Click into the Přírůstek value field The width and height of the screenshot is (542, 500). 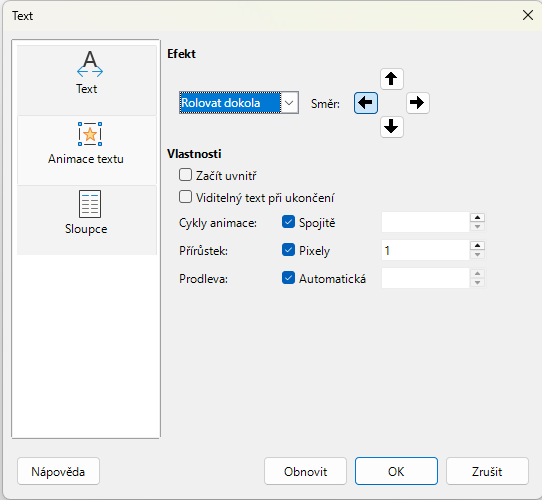click(x=425, y=250)
